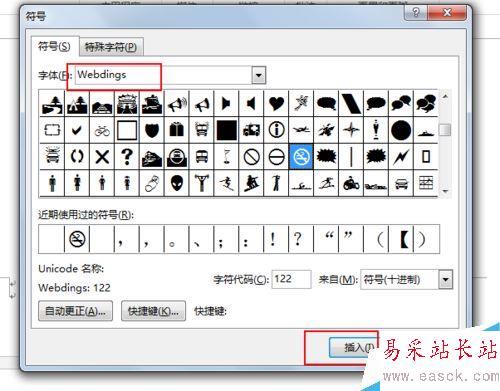Select the solid black circle symbol

pos(401,130)
